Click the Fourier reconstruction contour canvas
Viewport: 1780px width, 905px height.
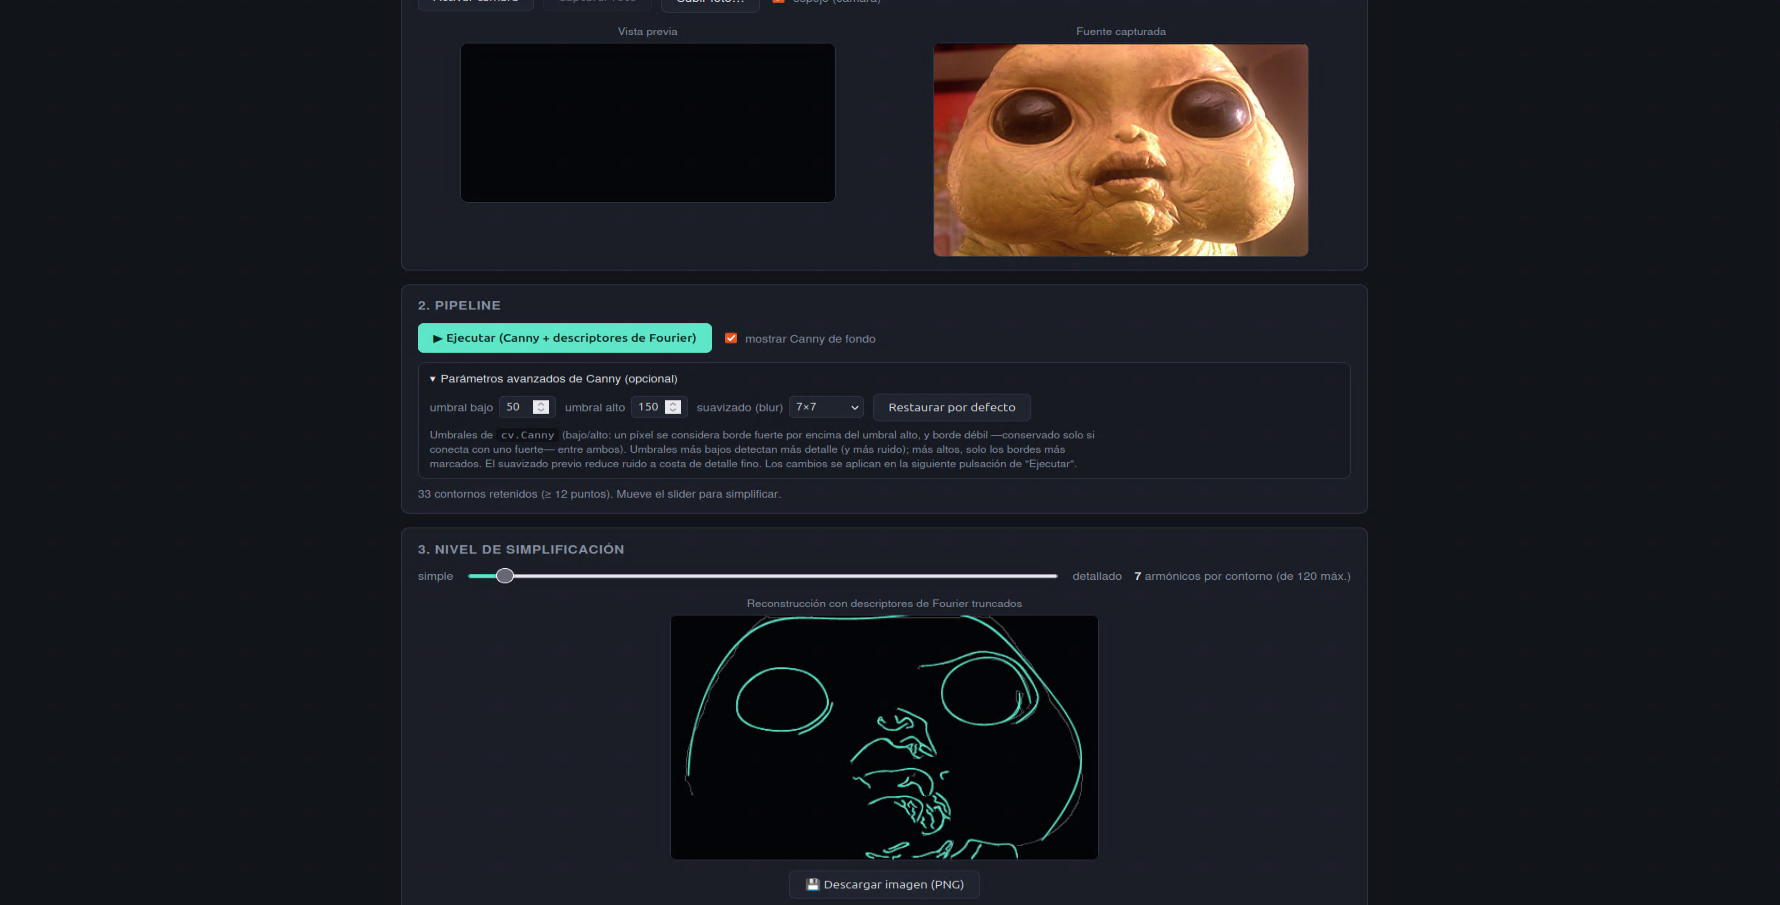pyautogui.click(x=884, y=737)
